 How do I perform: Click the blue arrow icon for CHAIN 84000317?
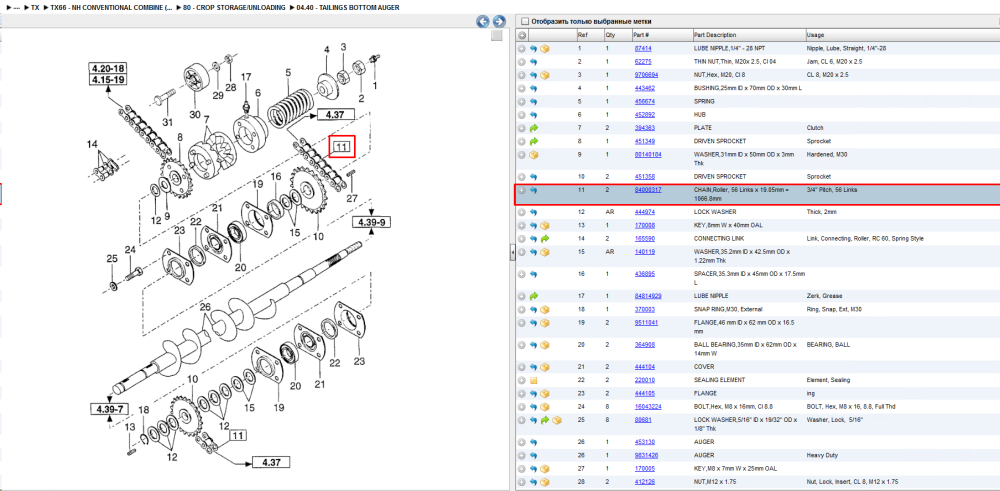point(533,190)
